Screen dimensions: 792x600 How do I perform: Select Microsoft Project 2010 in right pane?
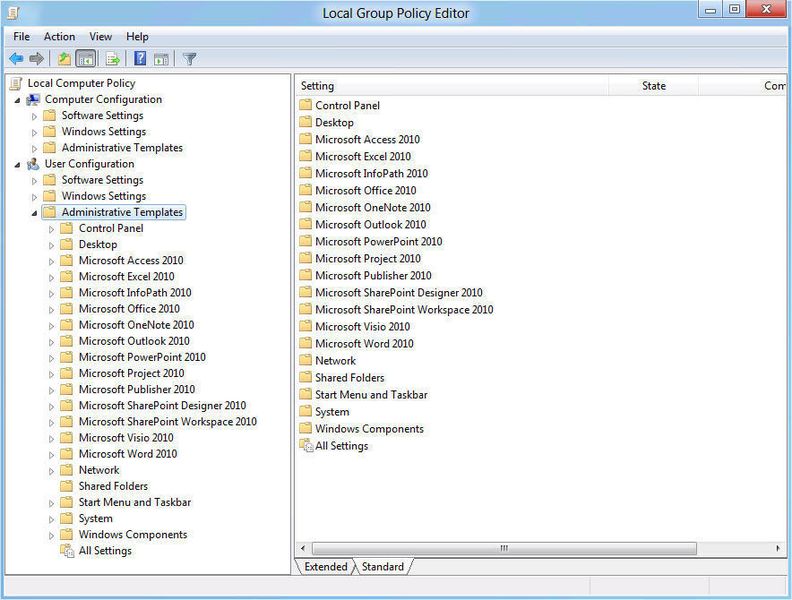pos(368,259)
